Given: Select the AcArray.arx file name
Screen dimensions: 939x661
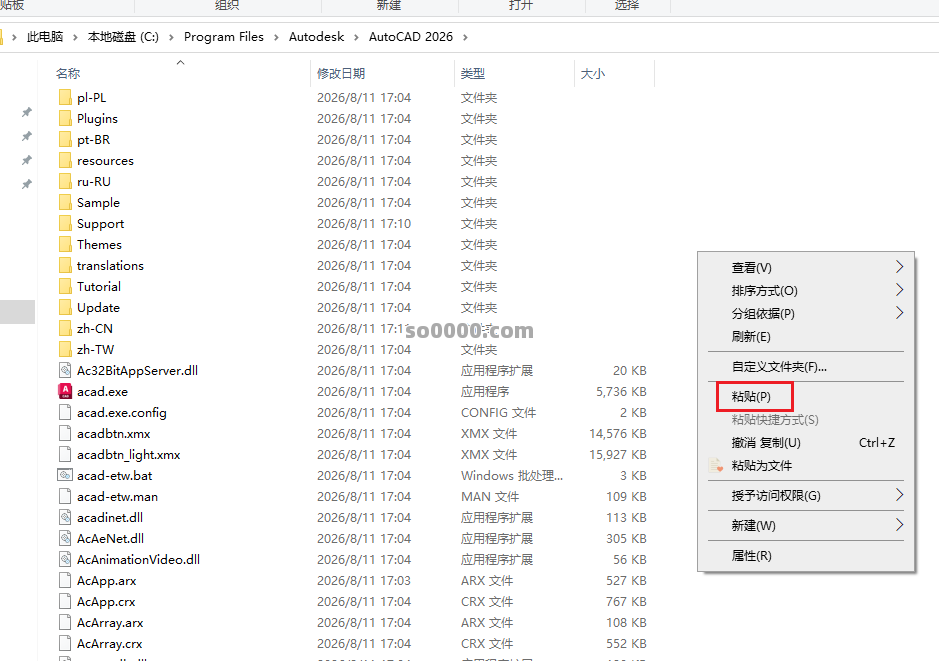Looking at the screenshot, I should click(110, 623).
